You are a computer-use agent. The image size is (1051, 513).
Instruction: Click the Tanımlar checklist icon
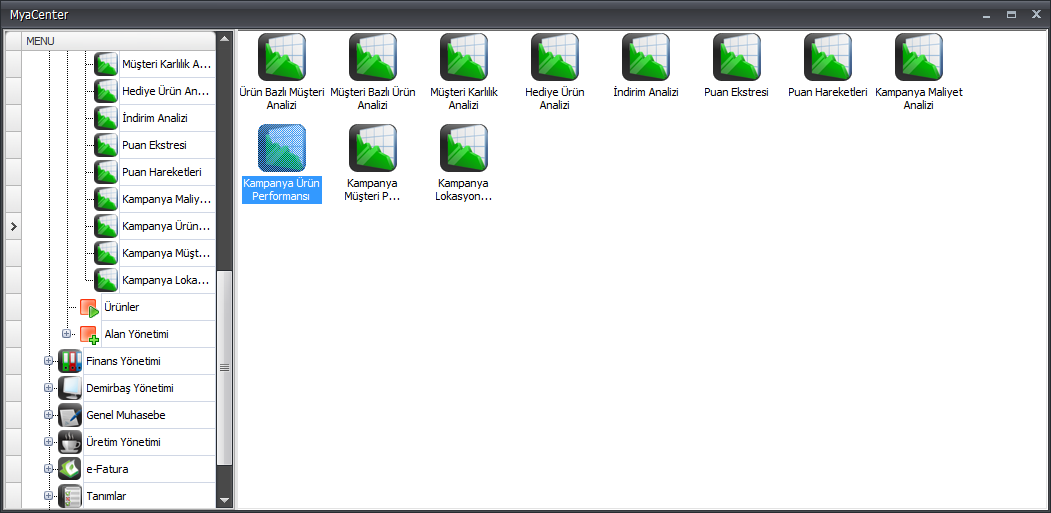[x=70, y=496]
